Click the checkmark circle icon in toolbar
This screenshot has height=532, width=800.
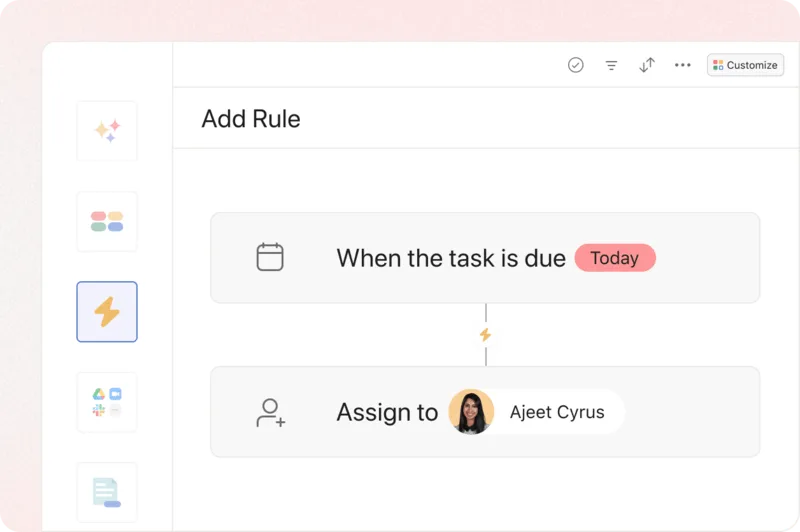pyautogui.click(x=576, y=65)
